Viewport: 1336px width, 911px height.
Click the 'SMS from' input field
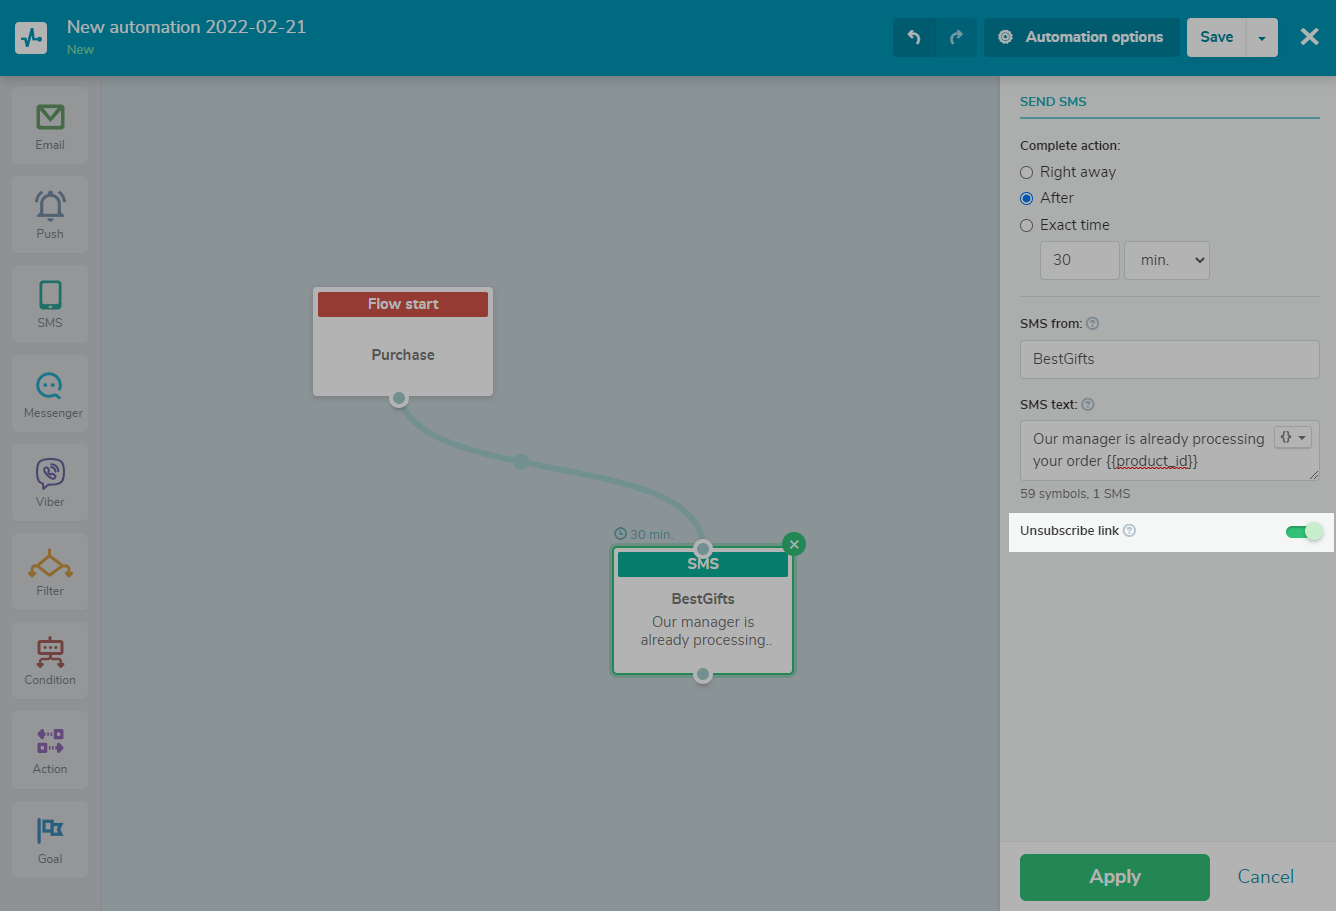1169,359
